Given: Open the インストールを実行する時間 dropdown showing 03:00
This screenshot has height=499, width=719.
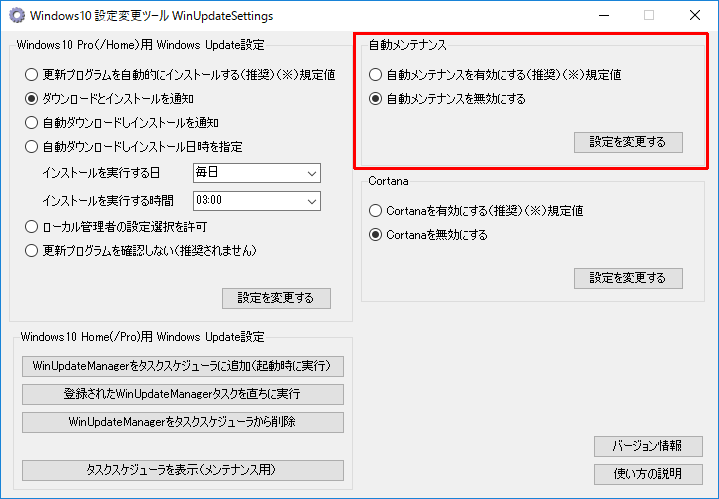Looking at the screenshot, I should (257, 200).
